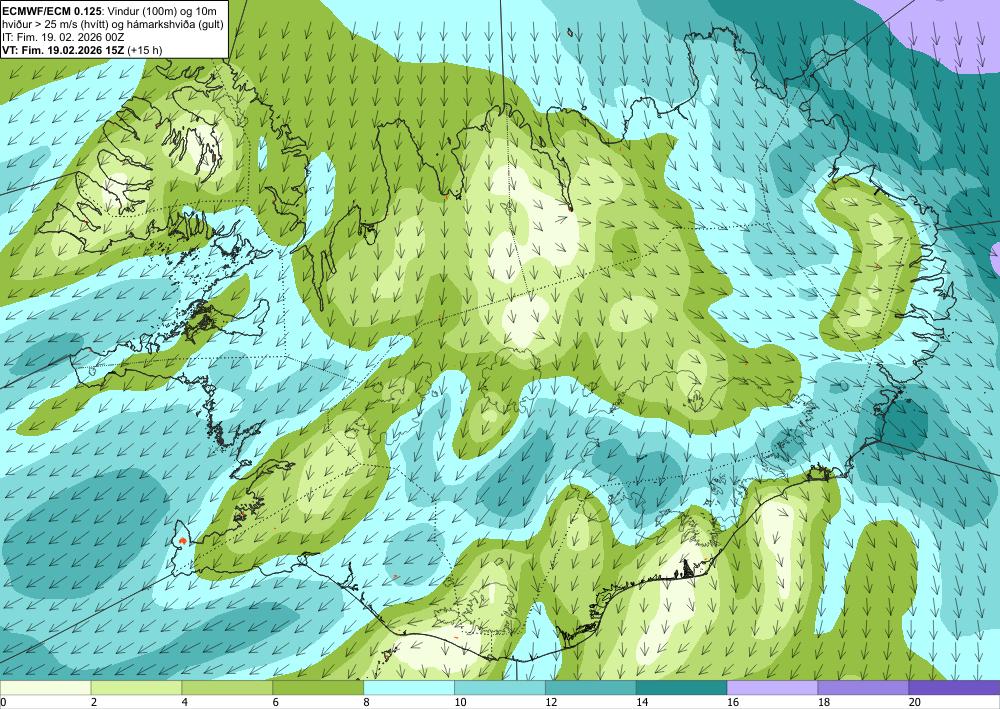This screenshot has height=709, width=1000.
Task: Click the legend scale label '8'
Action: 367,702
